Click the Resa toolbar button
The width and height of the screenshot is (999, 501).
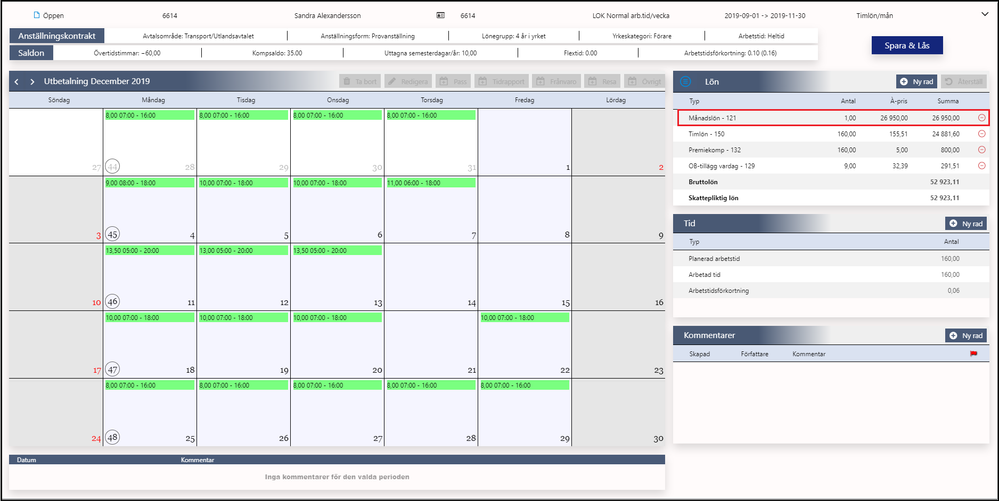[x=602, y=82]
